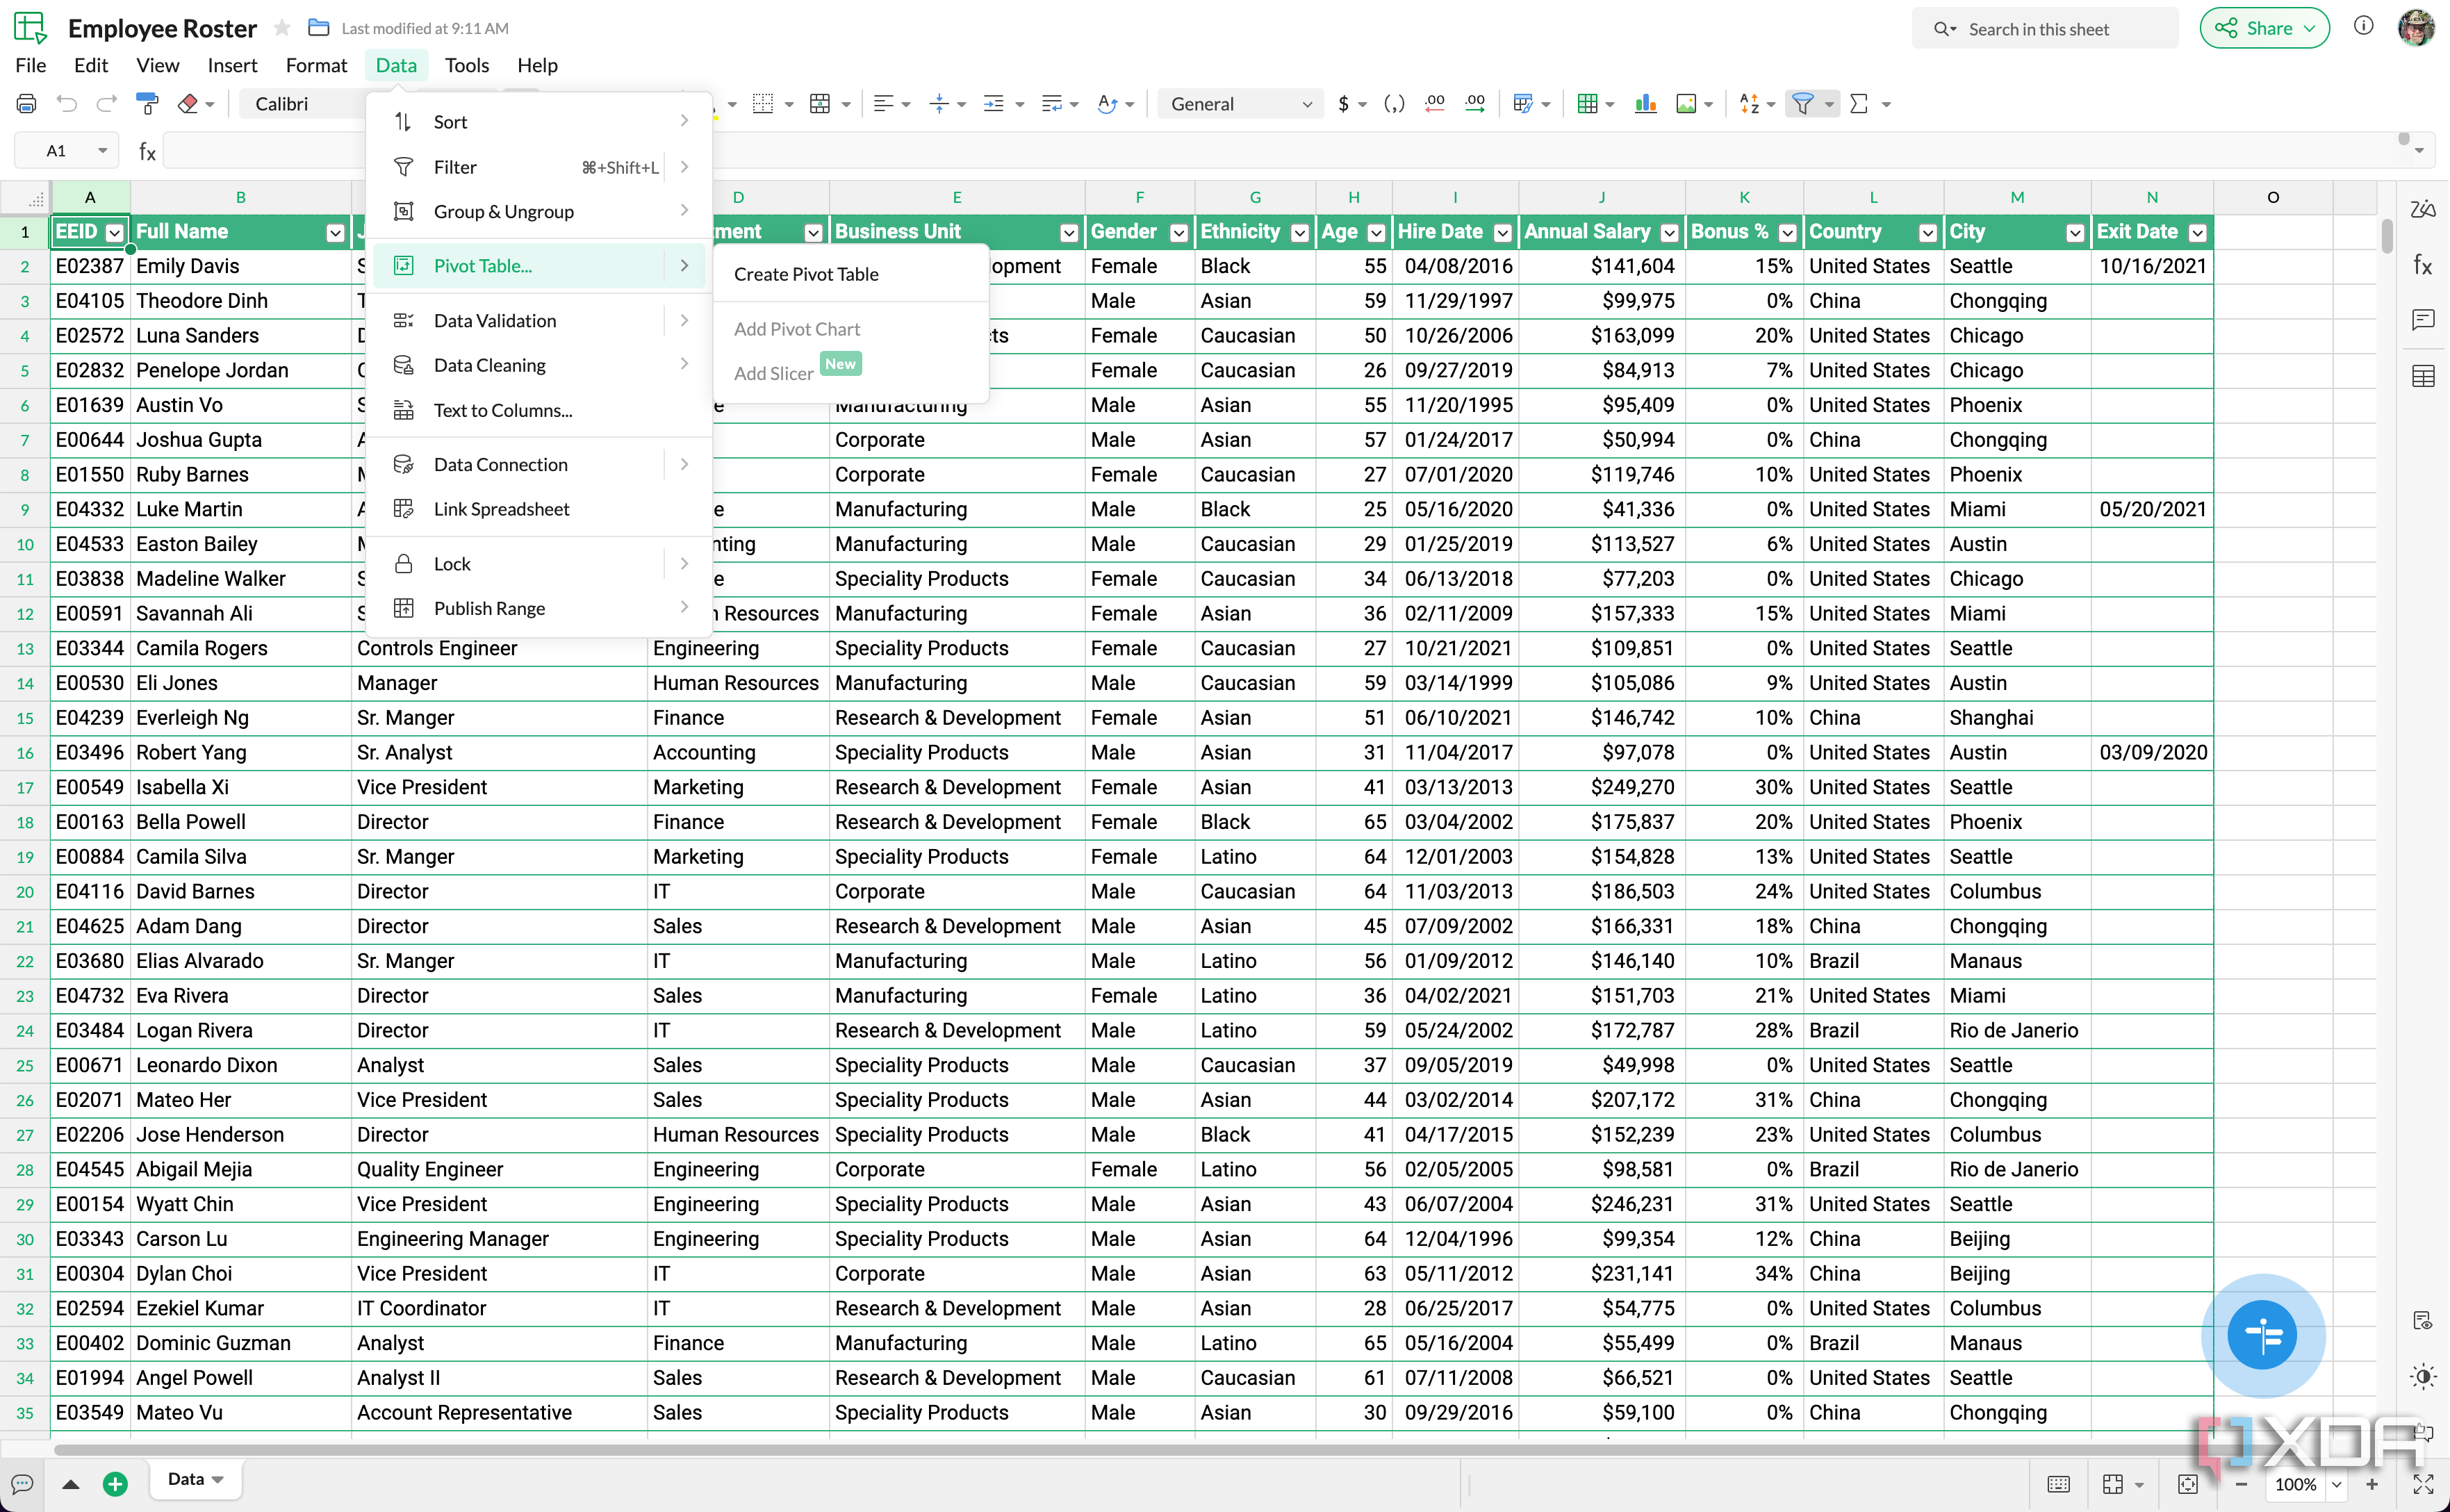Open the Sort submenu item

tap(540, 122)
